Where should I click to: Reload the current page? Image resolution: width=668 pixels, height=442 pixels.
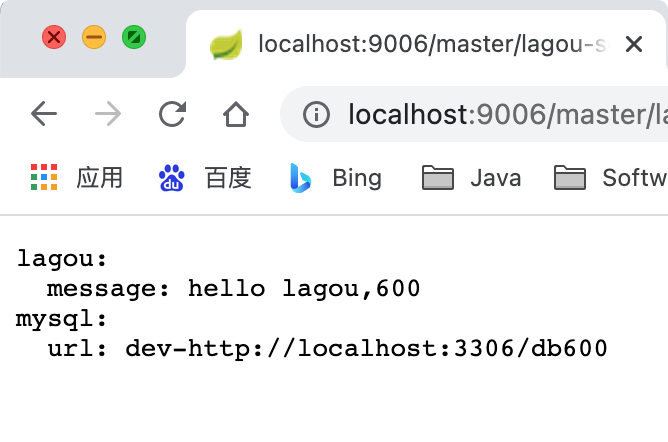(x=172, y=114)
